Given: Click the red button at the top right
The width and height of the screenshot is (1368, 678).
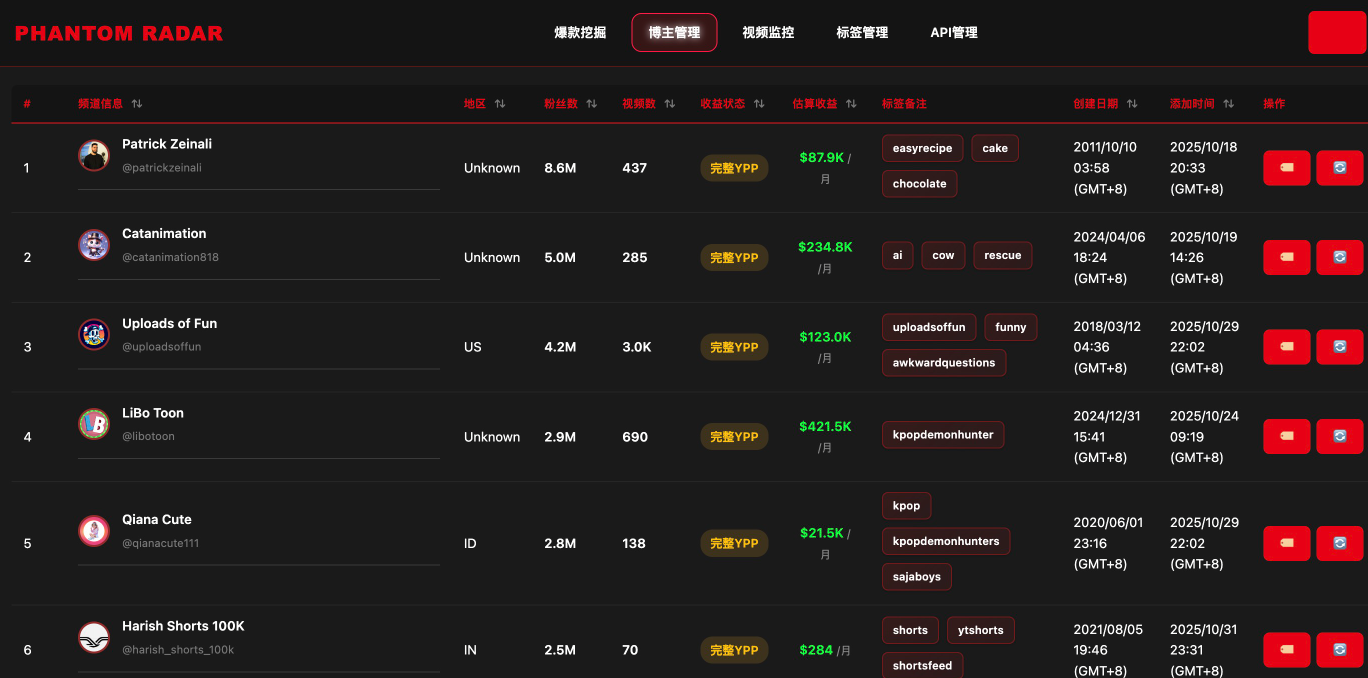Looking at the screenshot, I should [1337, 32].
